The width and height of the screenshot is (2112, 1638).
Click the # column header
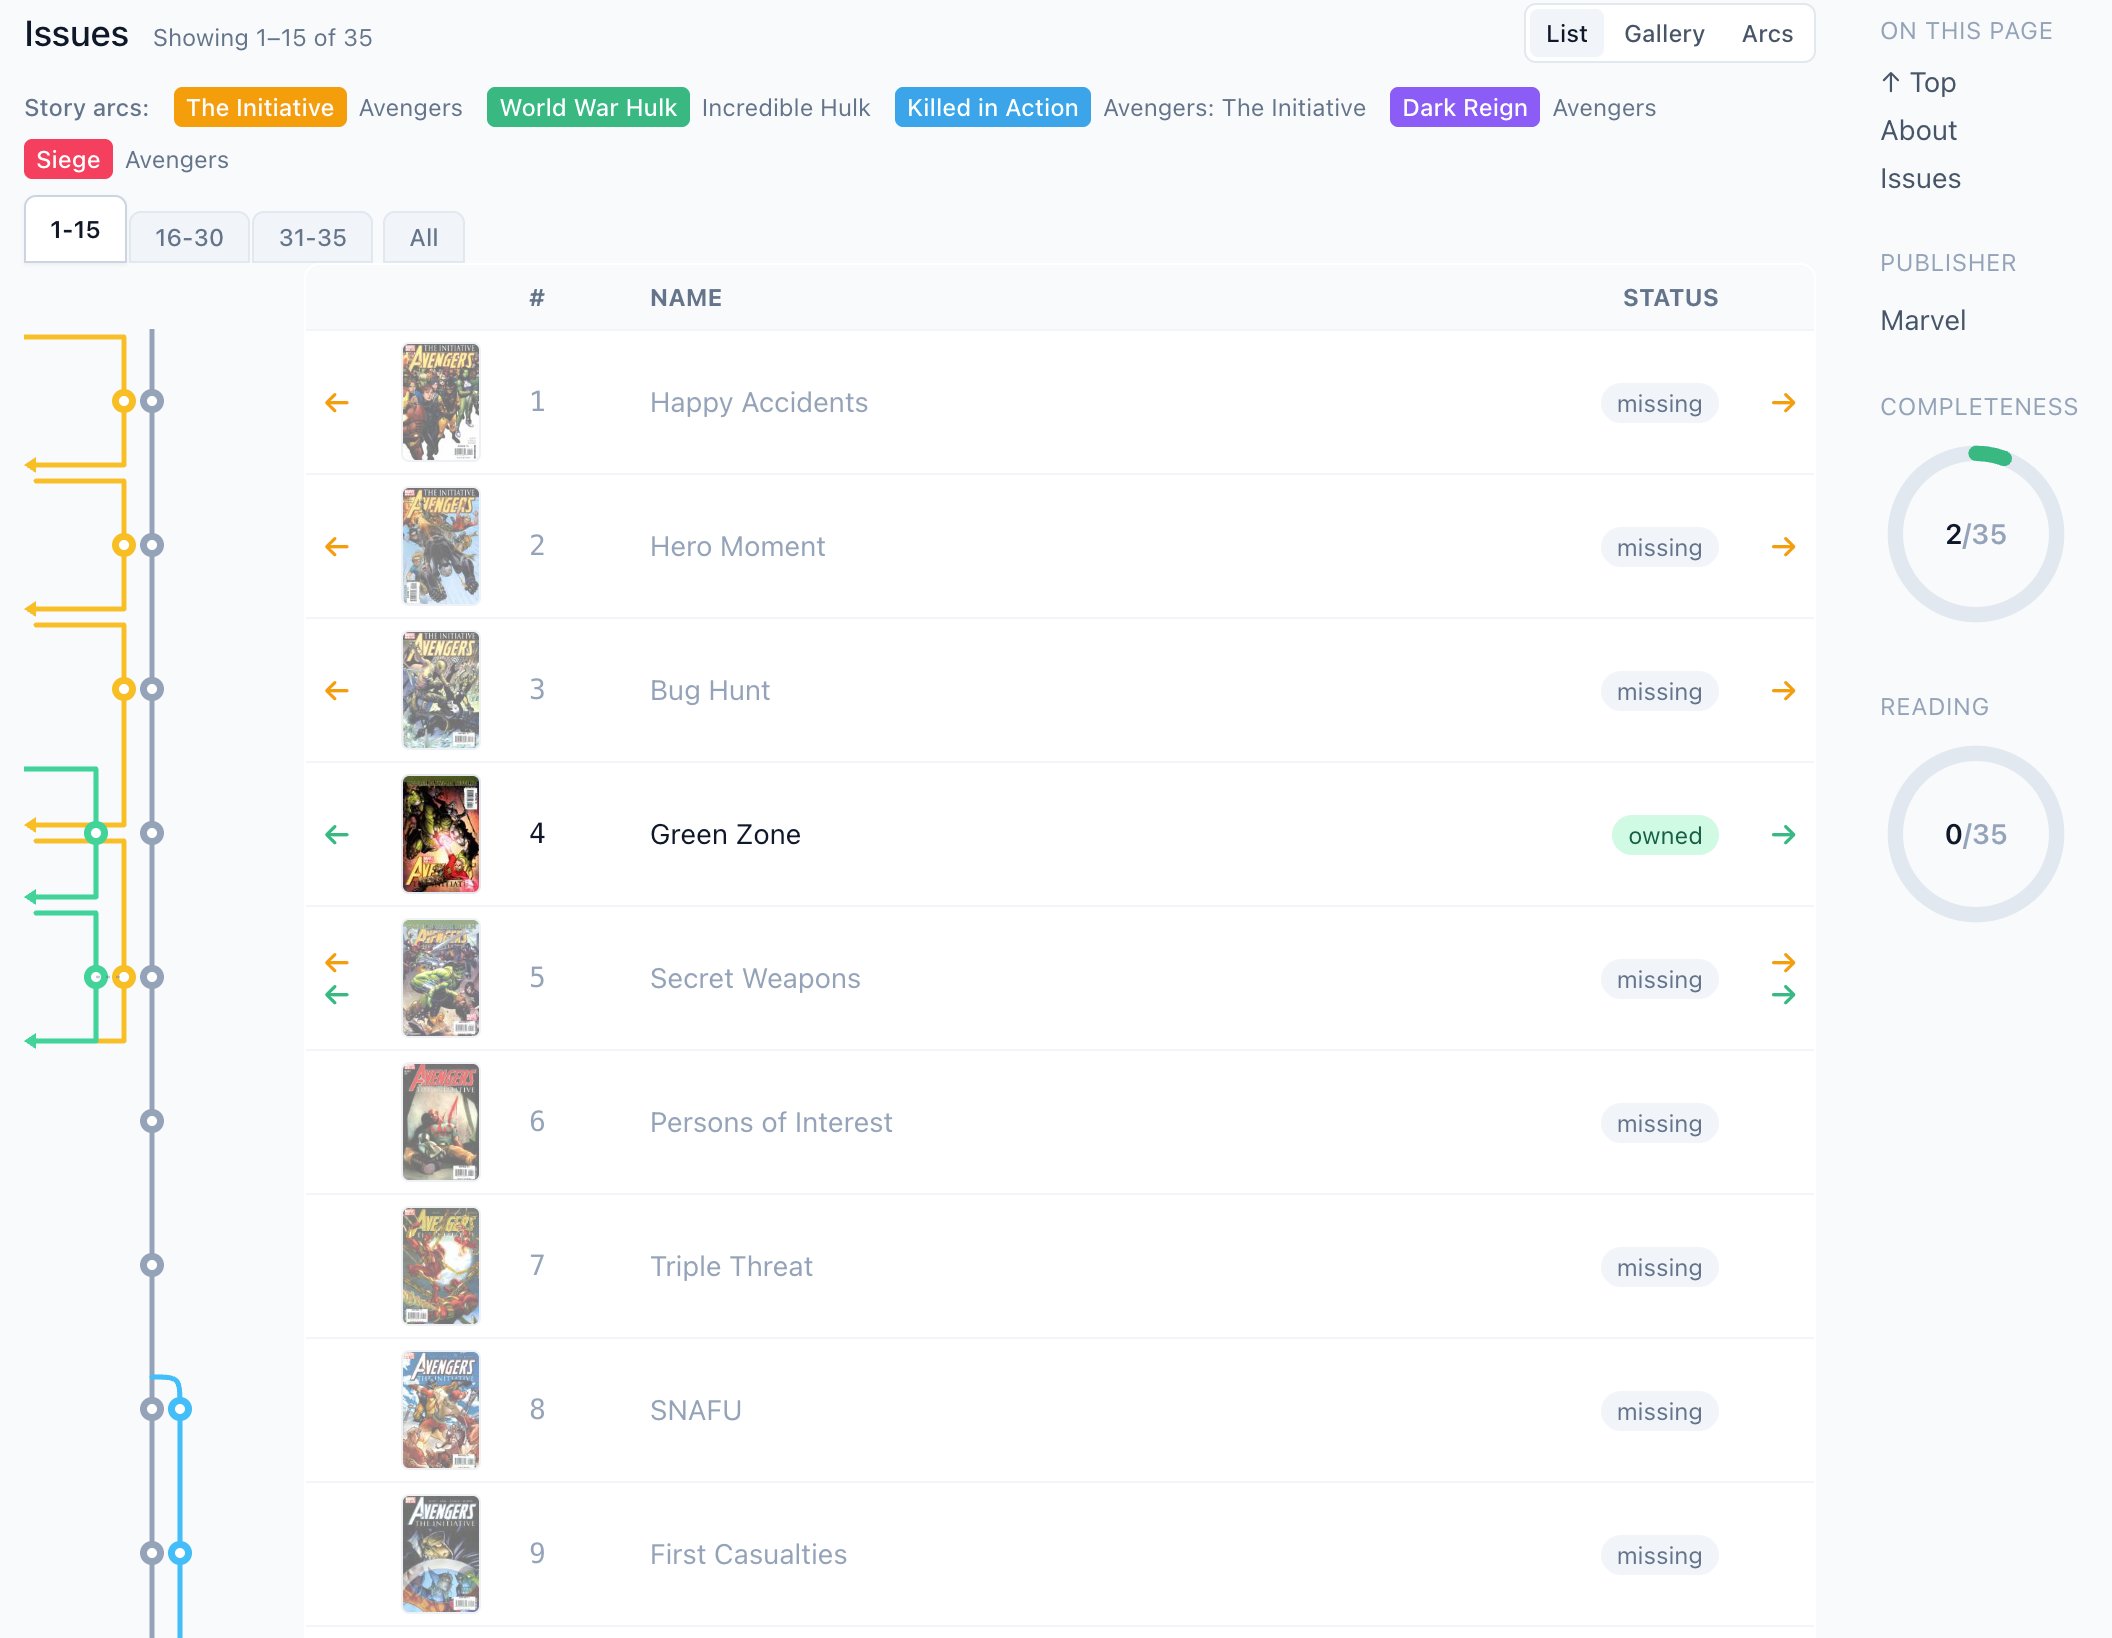(537, 298)
